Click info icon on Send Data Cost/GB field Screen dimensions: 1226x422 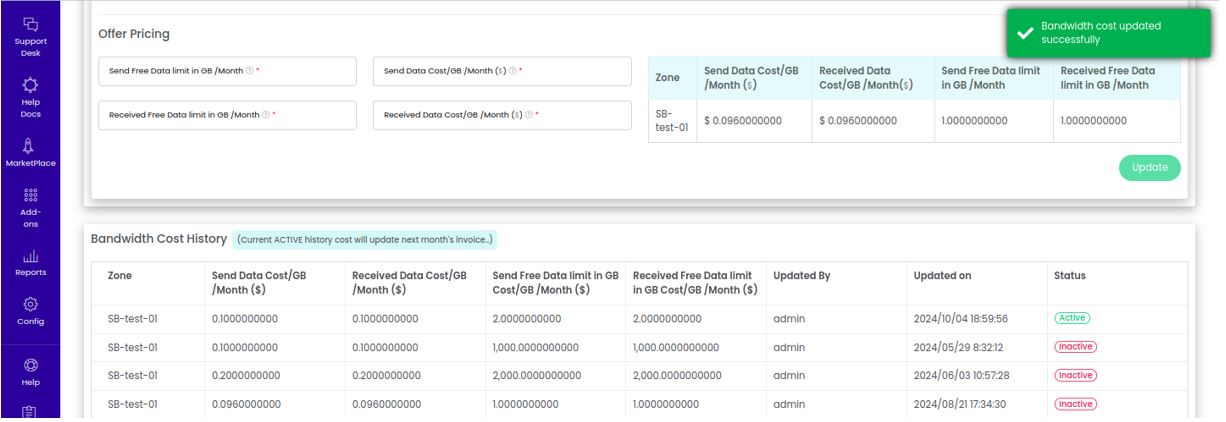pyautogui.click(x=513, y=72)
